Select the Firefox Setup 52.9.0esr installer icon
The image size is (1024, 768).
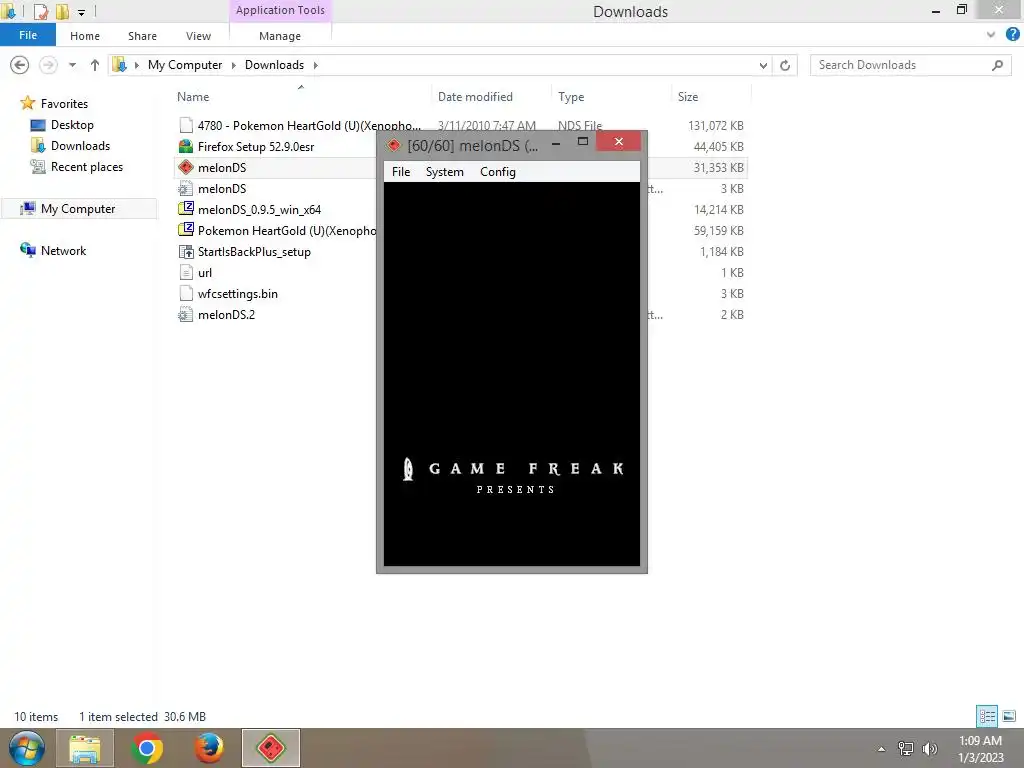[186, 146]
